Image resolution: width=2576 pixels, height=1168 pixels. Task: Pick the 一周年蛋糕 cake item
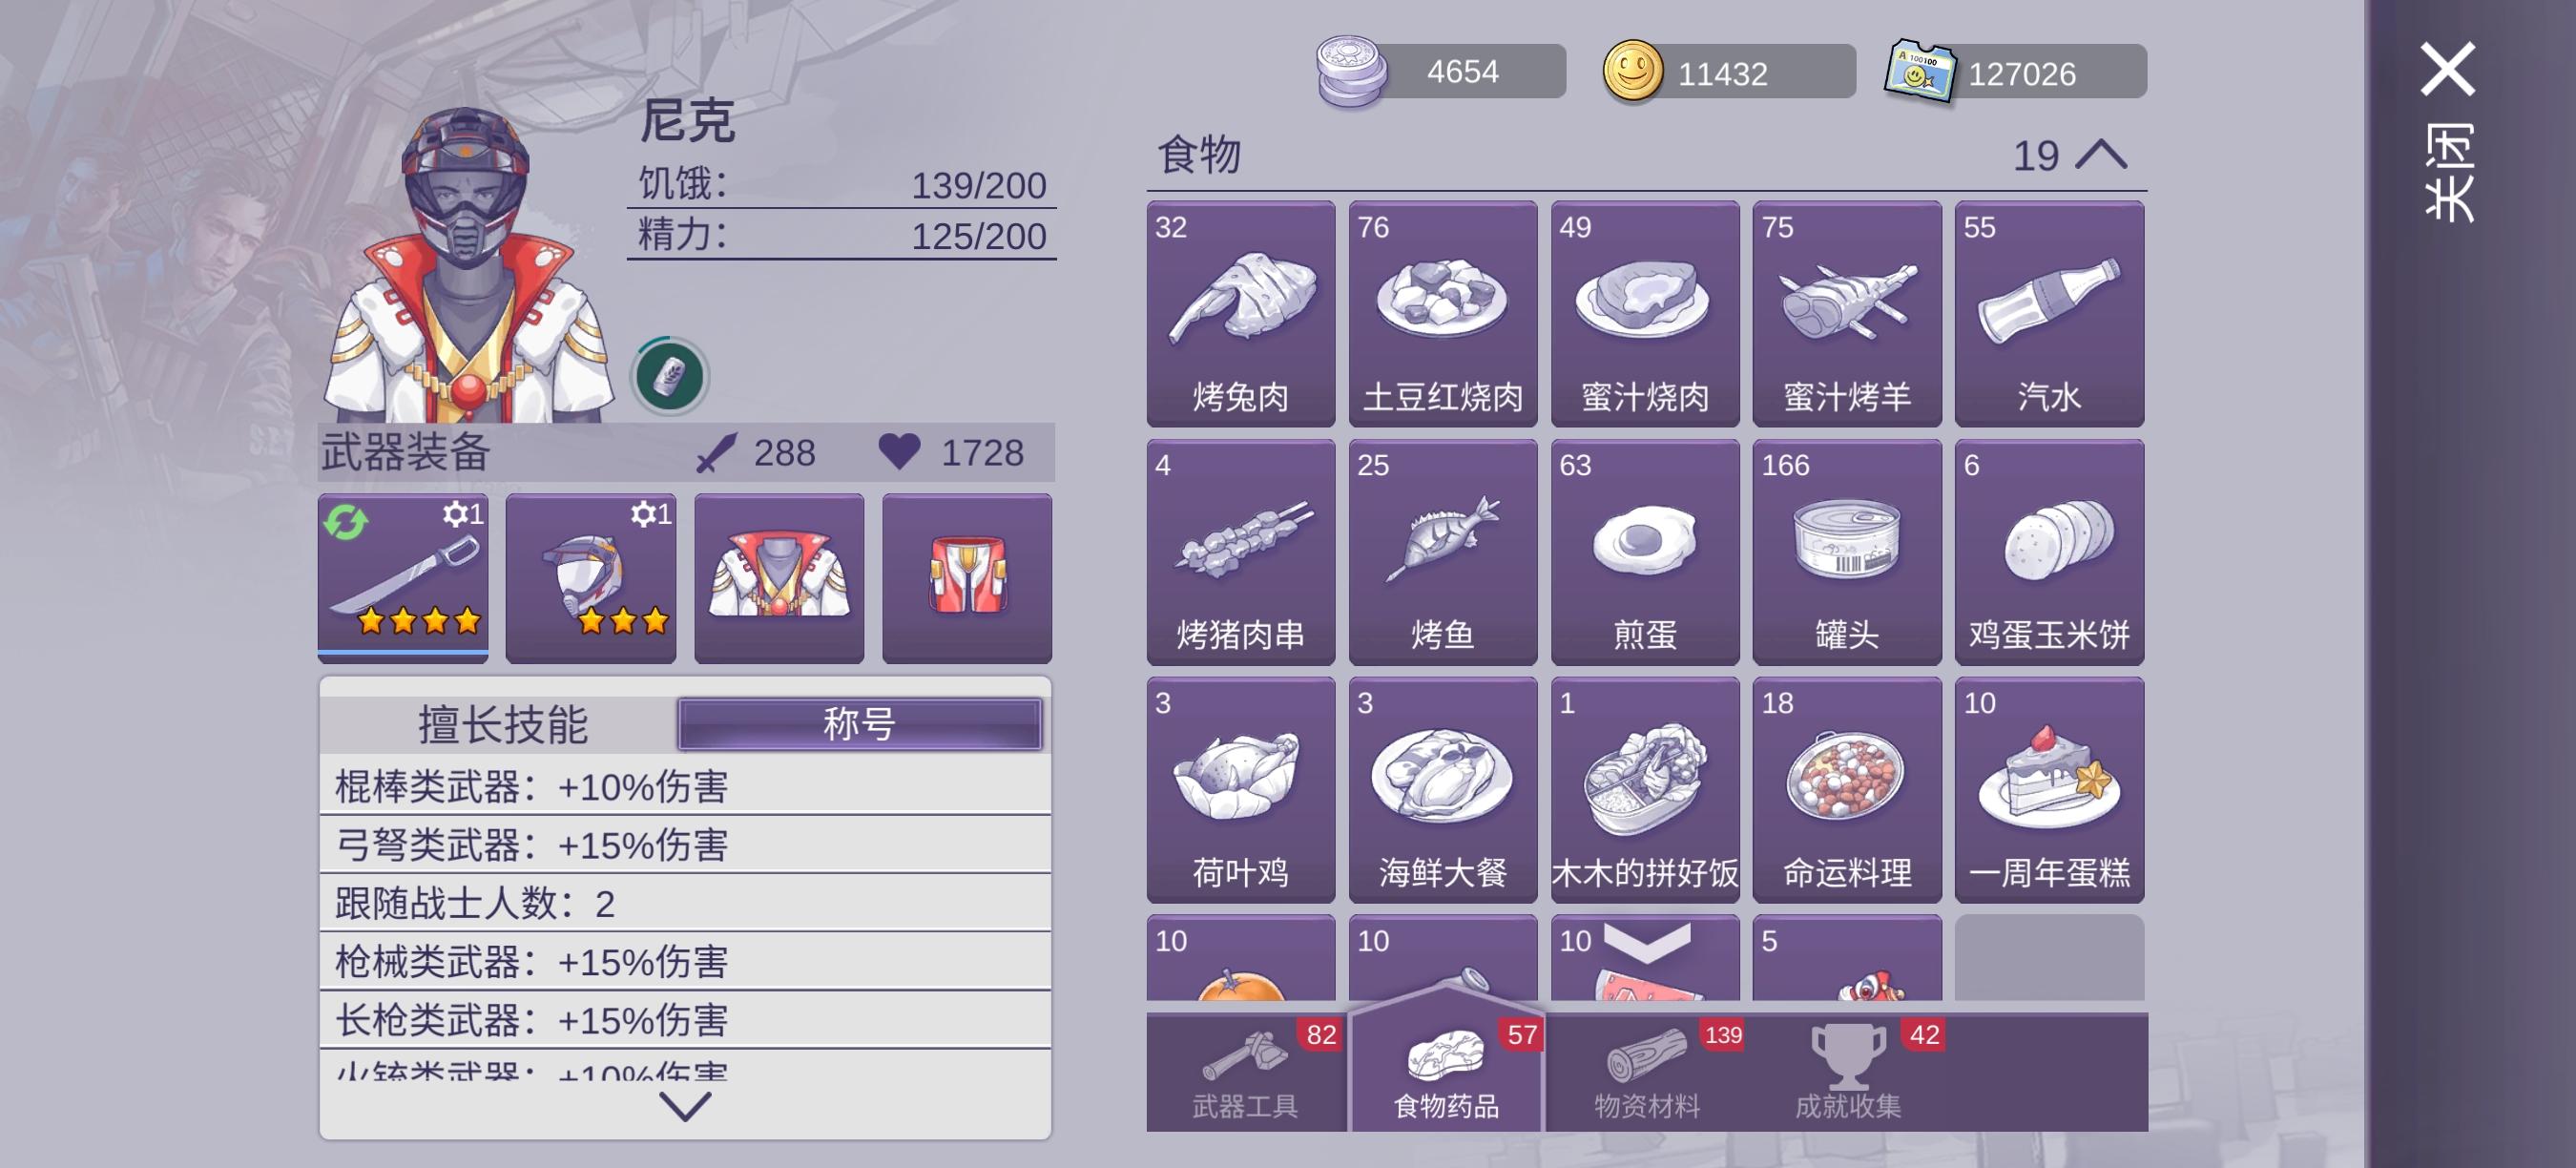pos(2049,790)
